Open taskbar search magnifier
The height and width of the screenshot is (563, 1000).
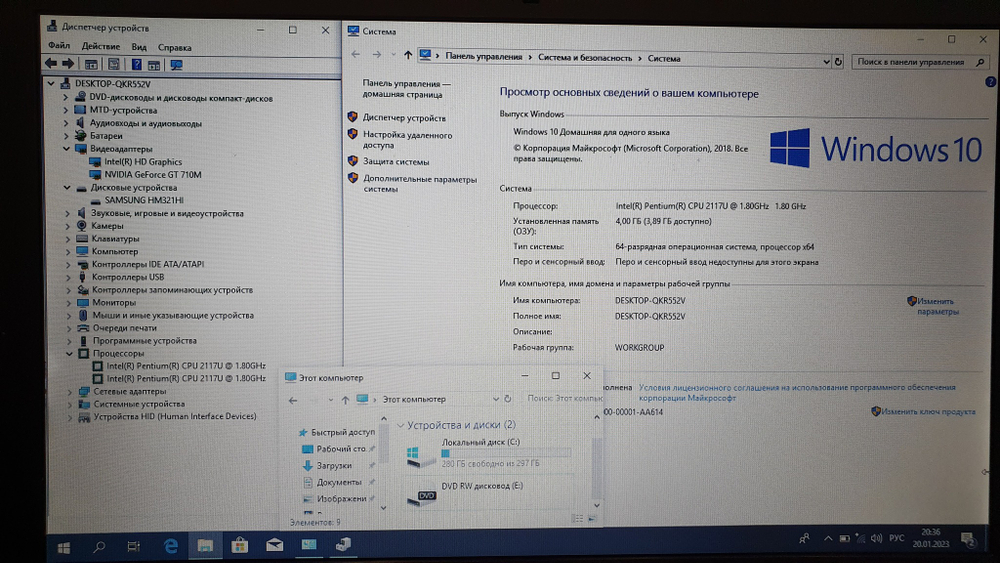99,547
